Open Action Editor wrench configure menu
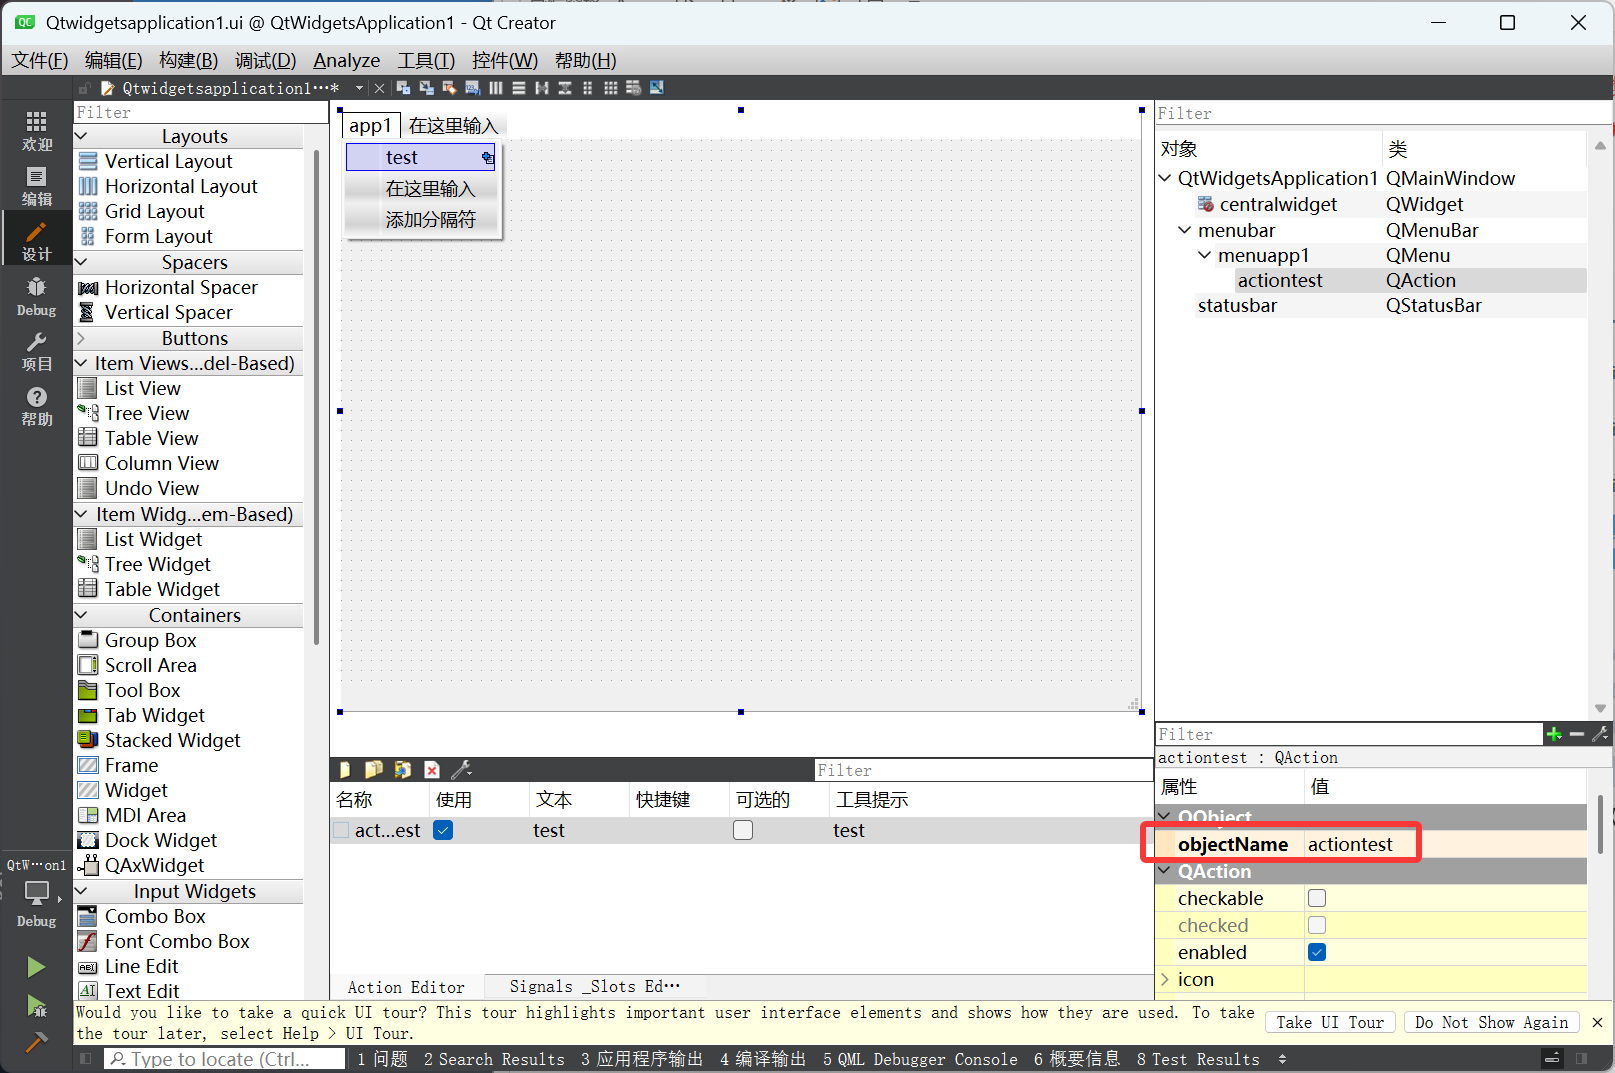1615x1073 pixels. tap(462, 770)
